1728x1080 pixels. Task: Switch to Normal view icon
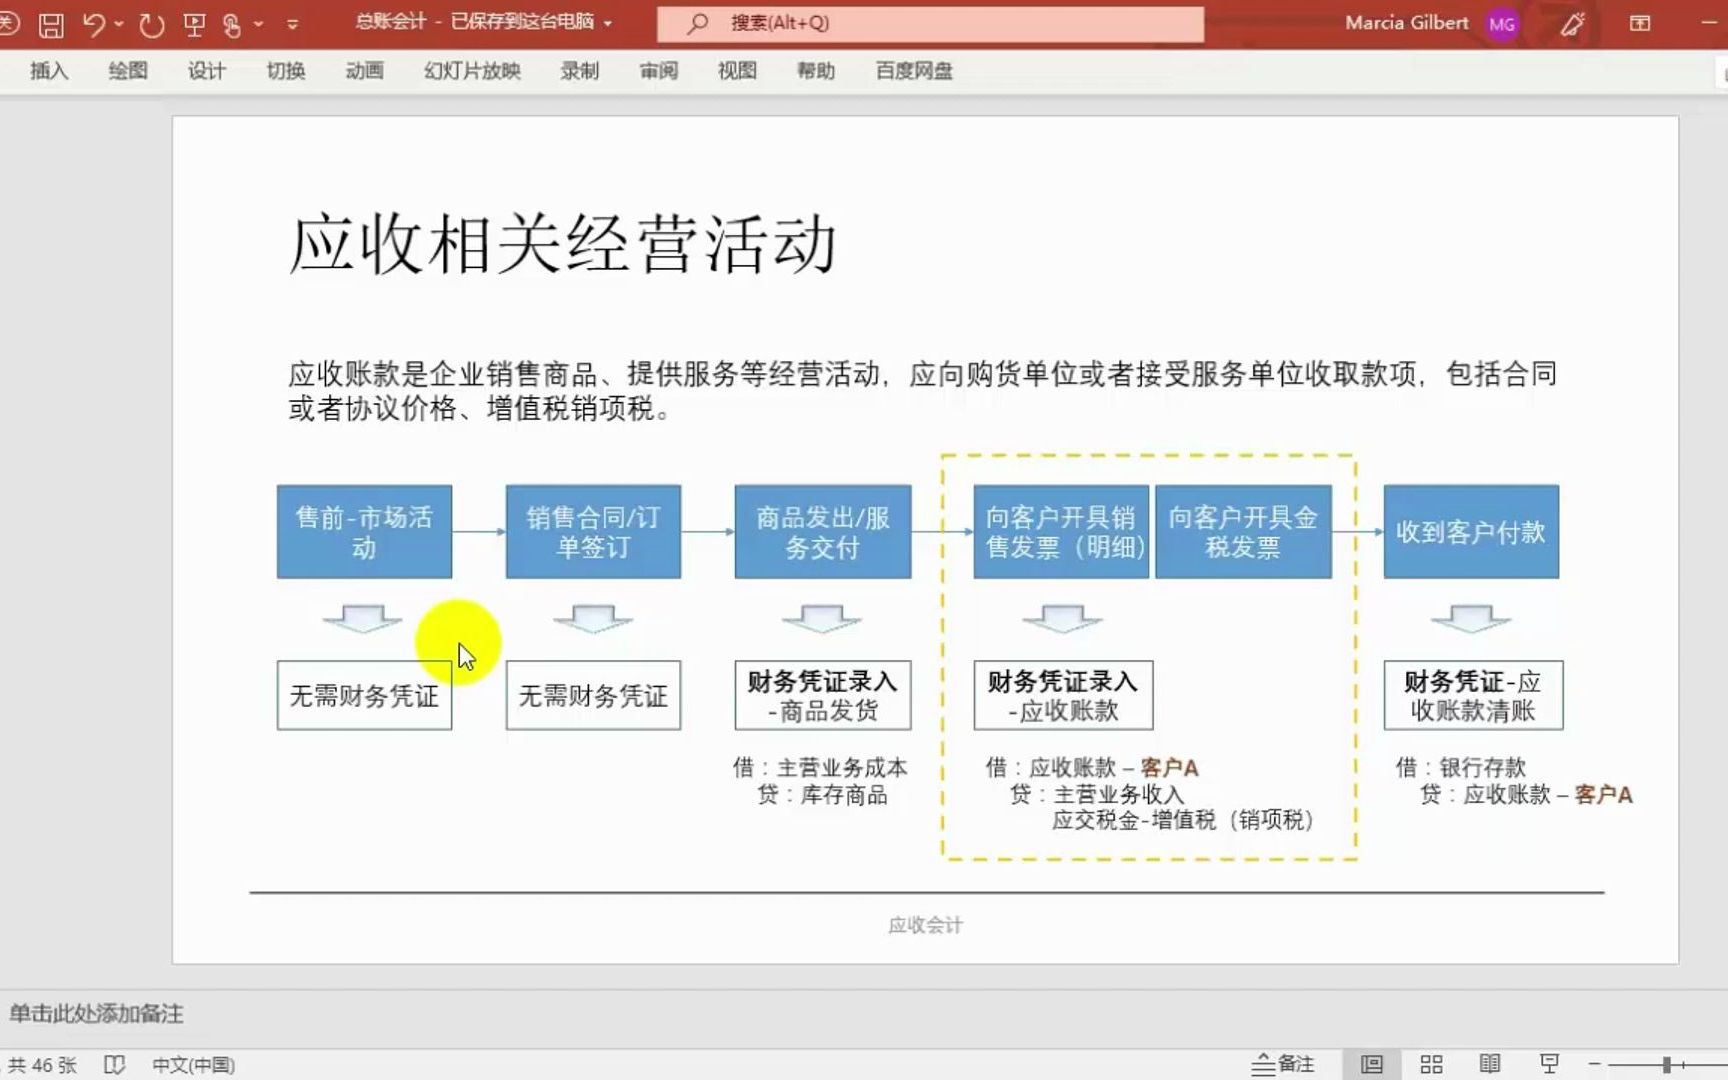tap(1372, 1064)
